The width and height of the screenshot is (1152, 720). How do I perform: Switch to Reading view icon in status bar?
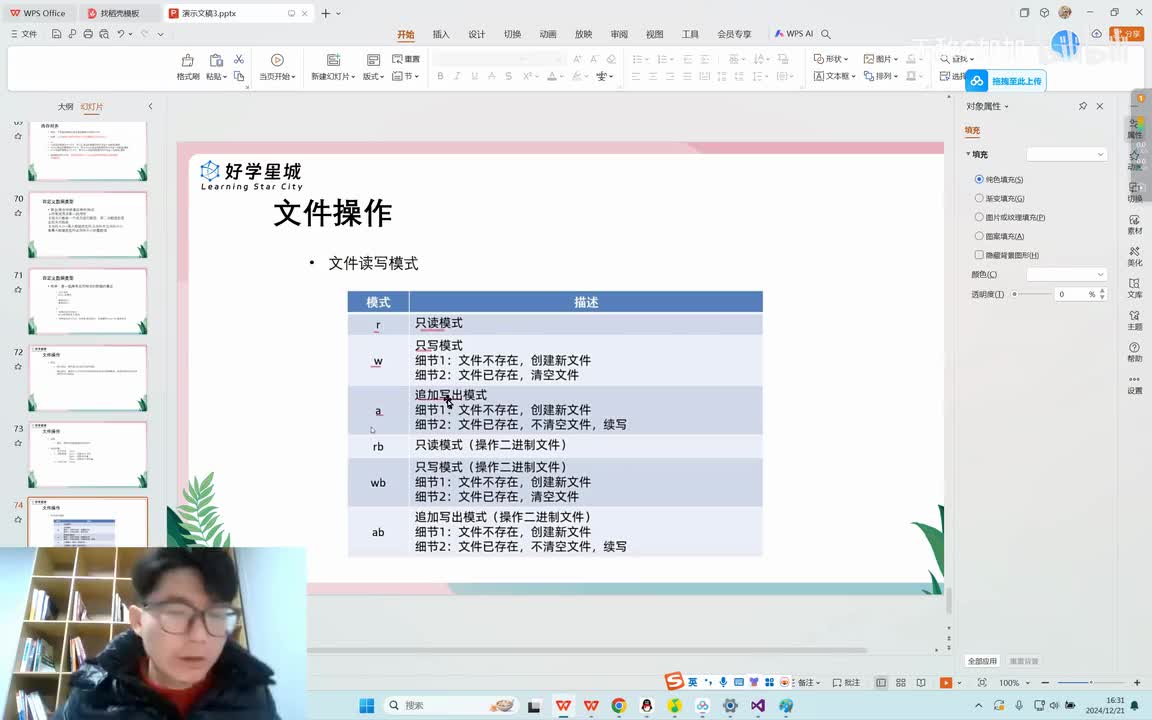click(921, 683)
